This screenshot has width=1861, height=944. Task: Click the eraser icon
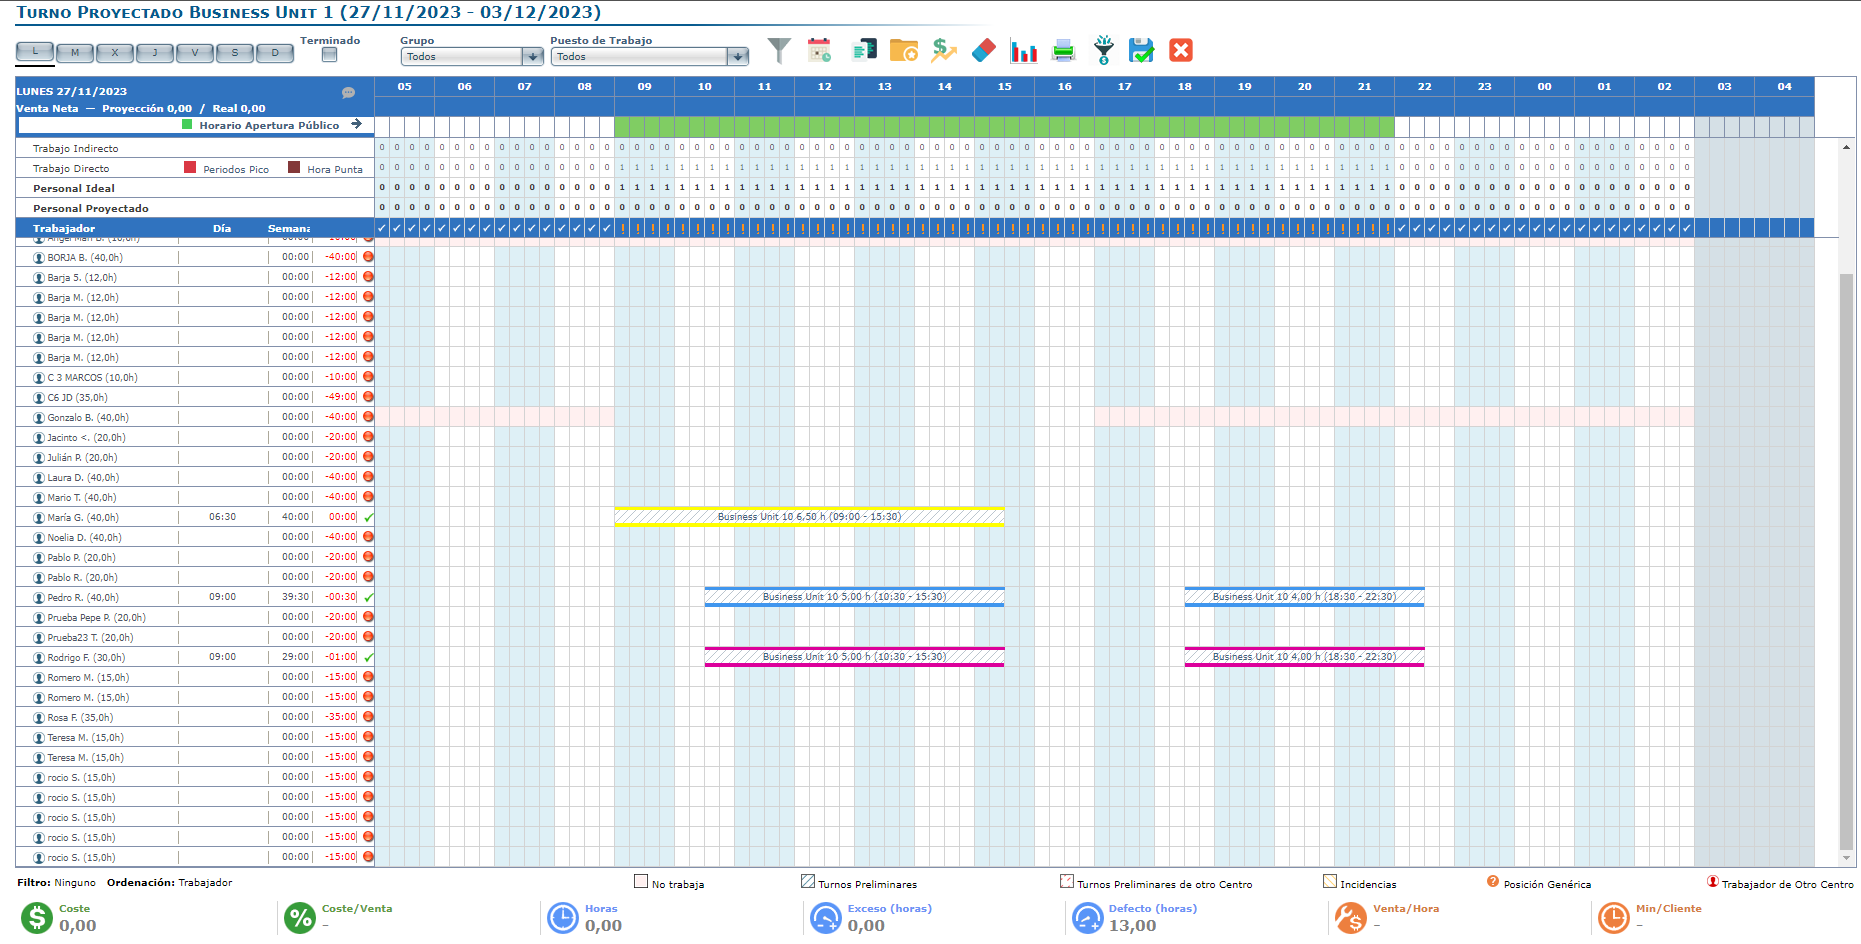984,50
